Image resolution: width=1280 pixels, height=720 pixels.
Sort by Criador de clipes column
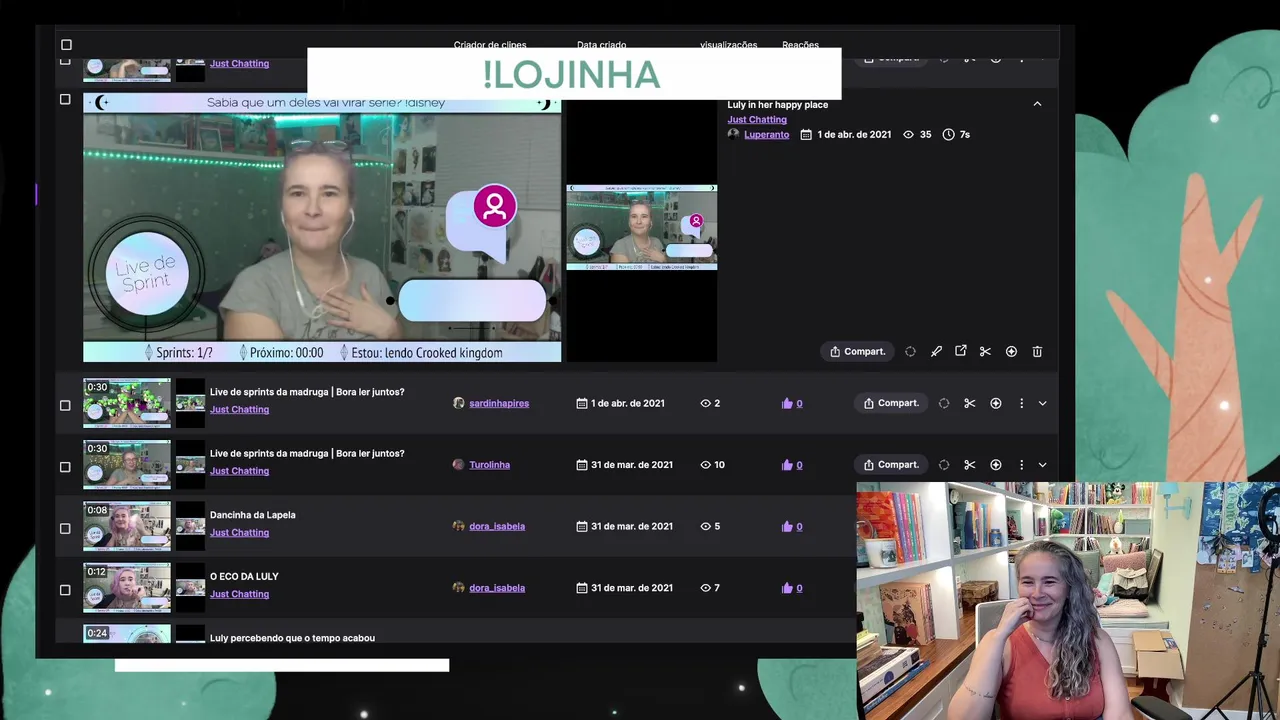point(490,45)
